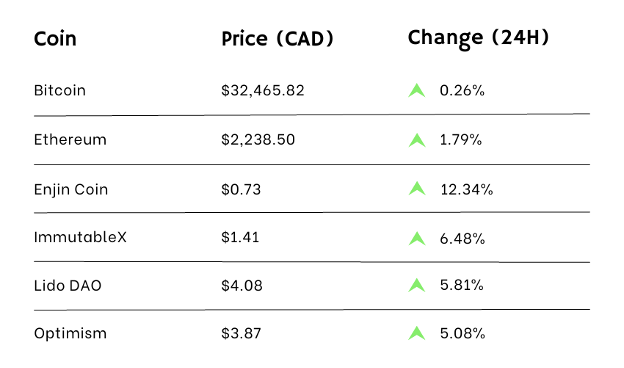Click the green up arrow beside Lido DAO's 5.81%
This screenshot has width=624, height=368.
click(x=417, y=285)
